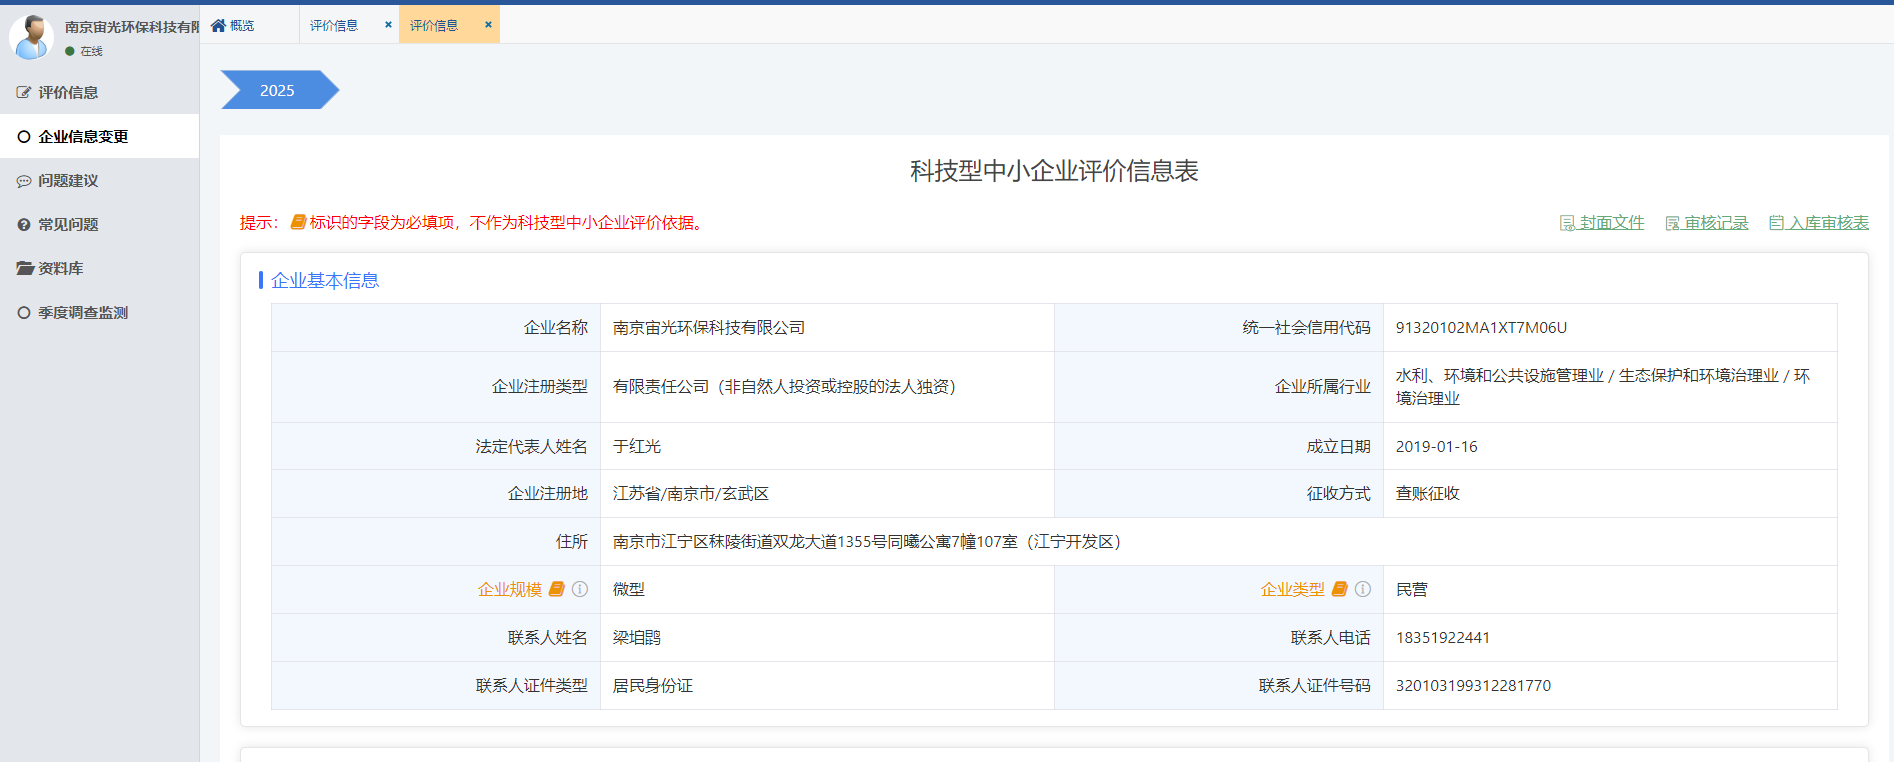
Task: Click the home icon on 概览 tab
Action: click(218, 26)
